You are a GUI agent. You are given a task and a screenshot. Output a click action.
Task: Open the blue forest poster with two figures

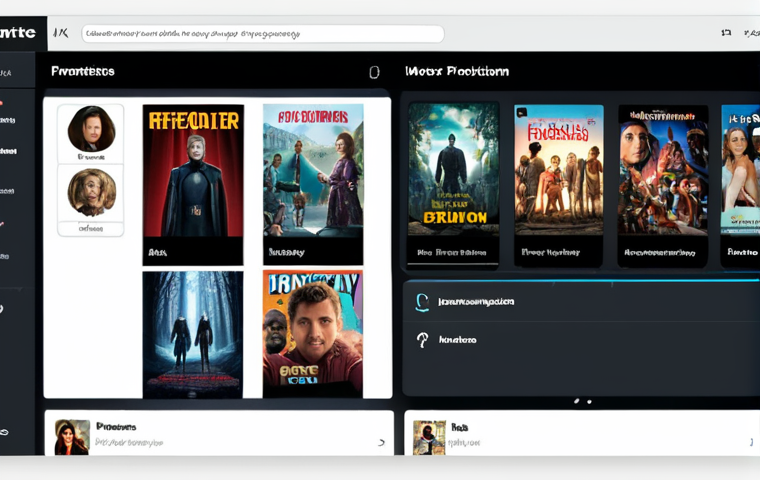coord(193,335)
